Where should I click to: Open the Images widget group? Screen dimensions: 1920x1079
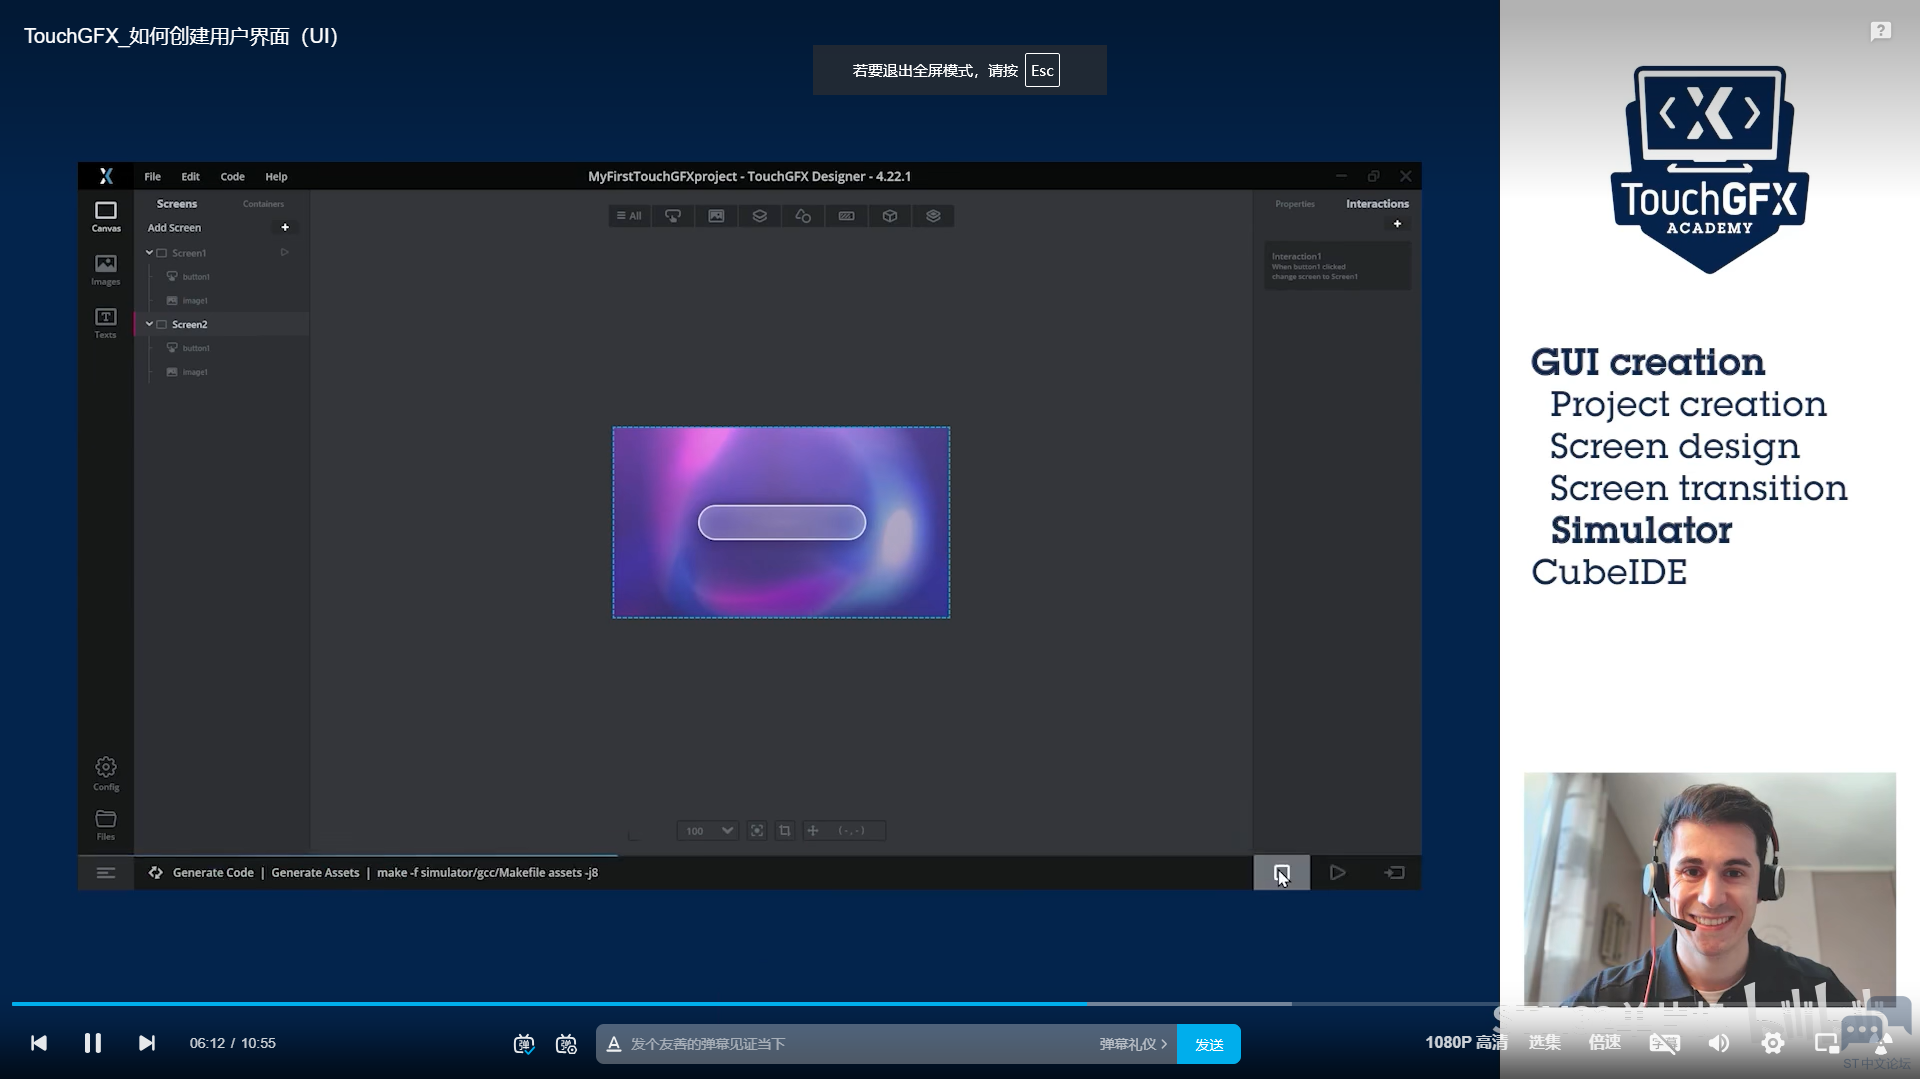point(716,216)
